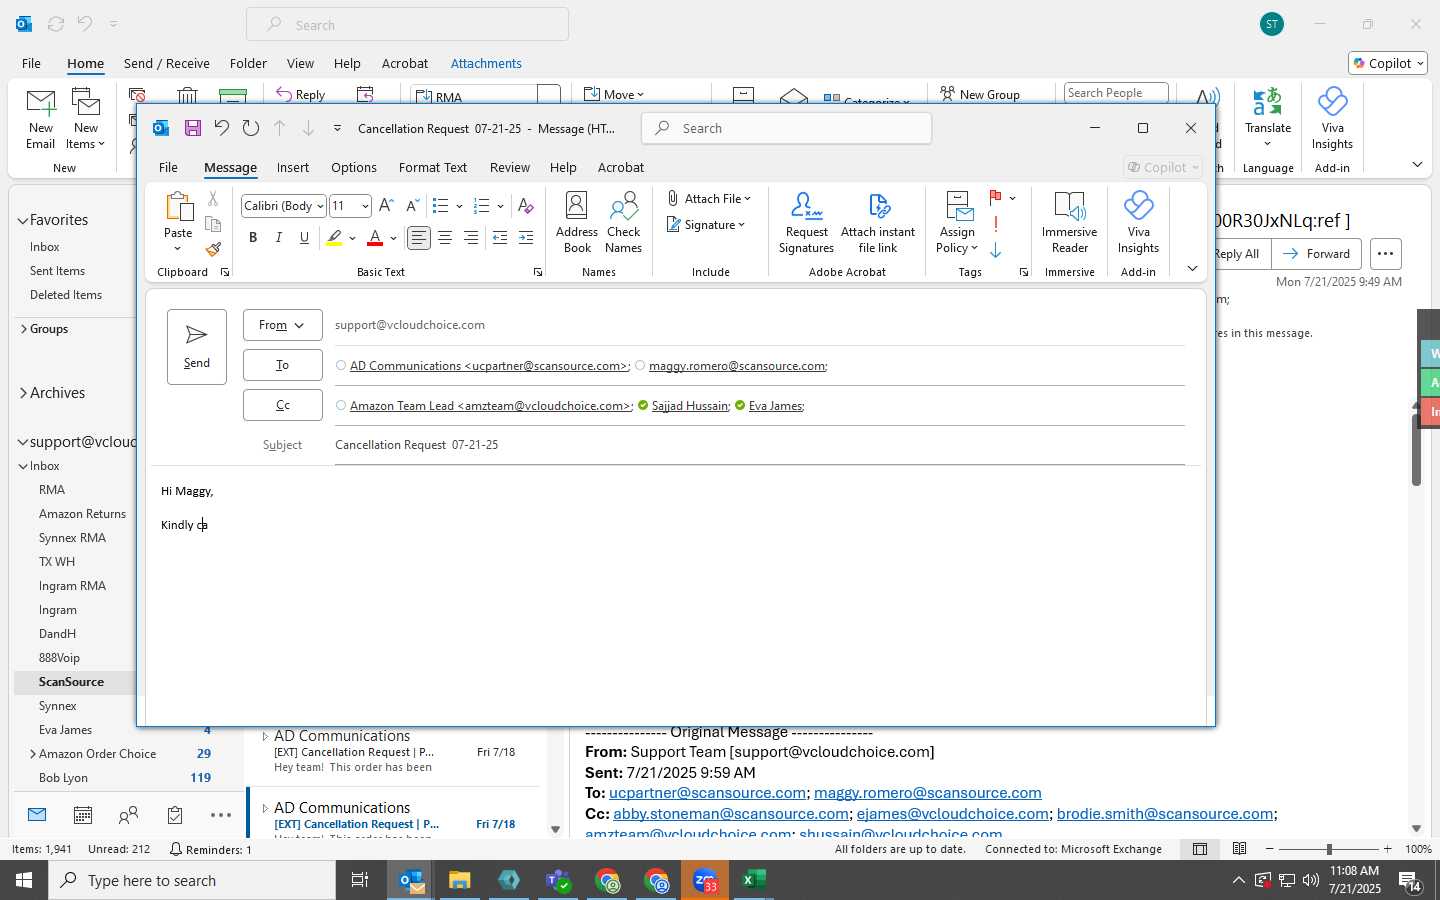Toggle italic formatting
Screen dimensions: 1440x900
[x=279, y=238]
